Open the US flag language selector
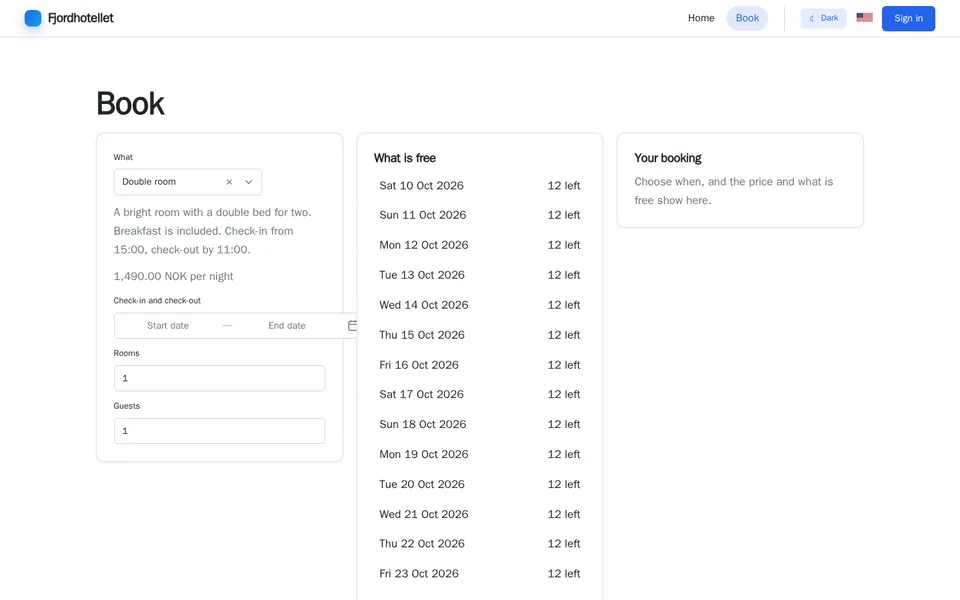Image resolution: width=960 pixels, height=600 pixels. 864,18
